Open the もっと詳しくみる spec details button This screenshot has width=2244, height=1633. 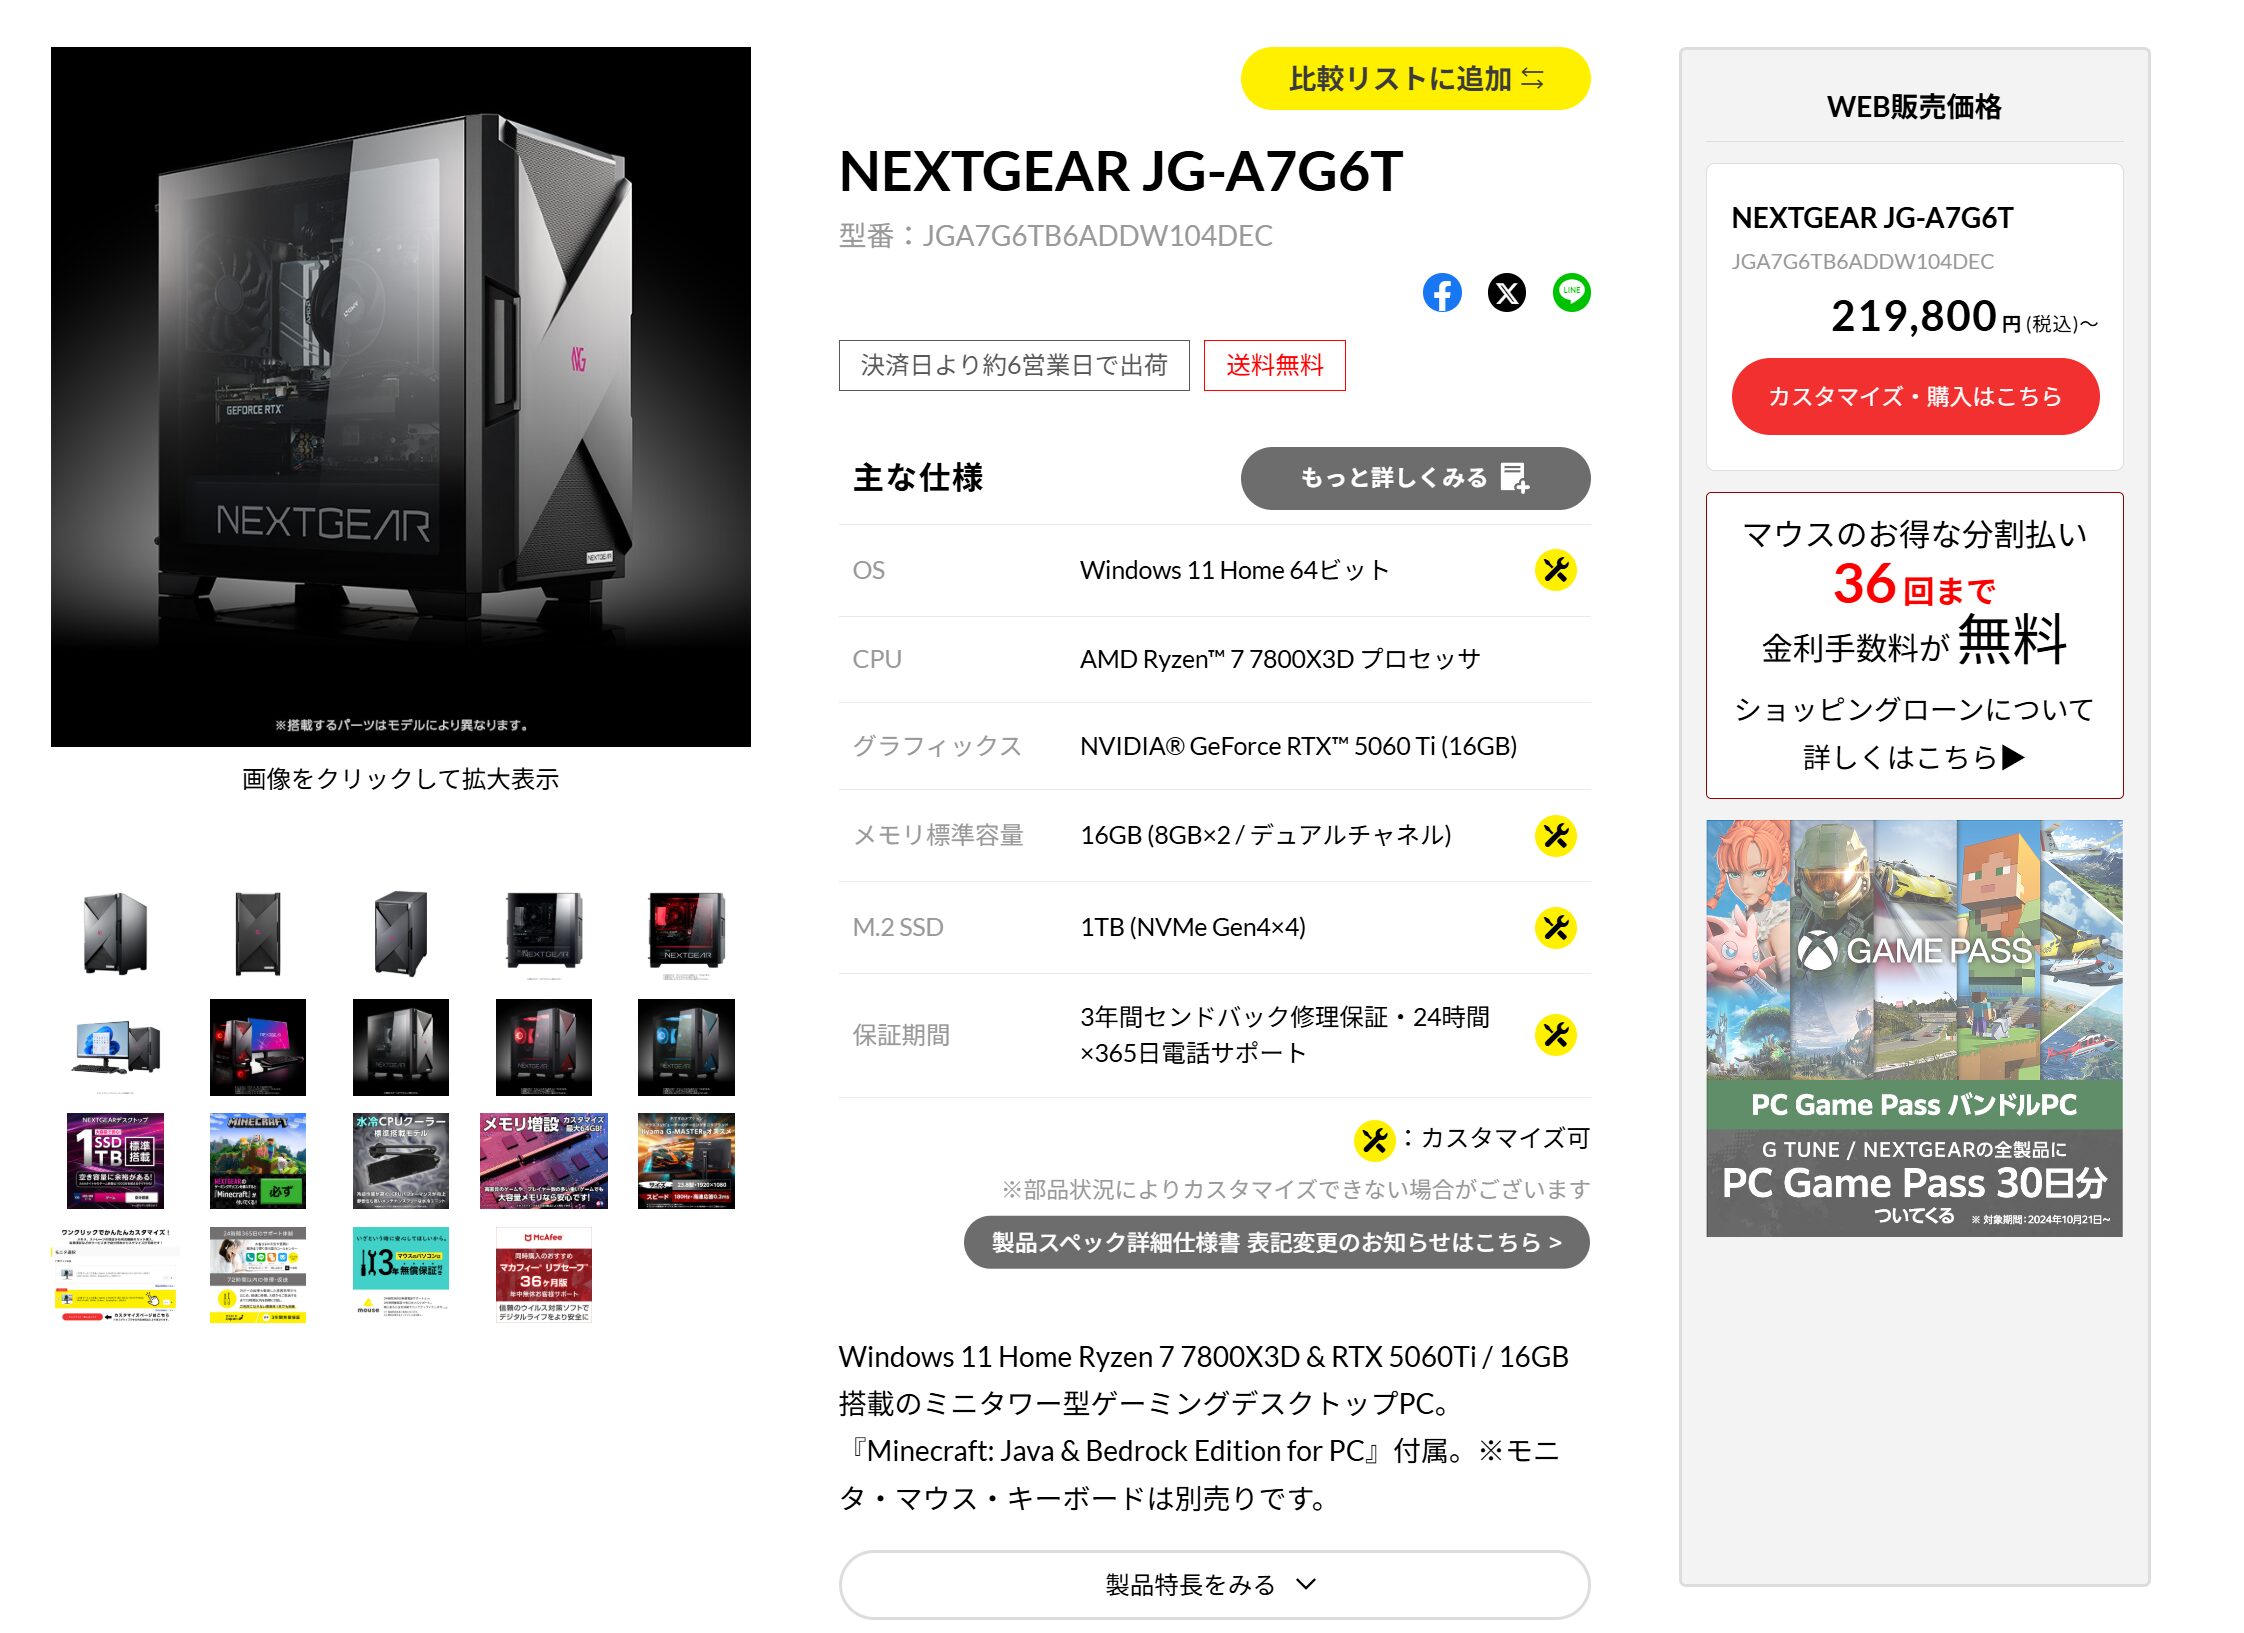[1415, 478]
